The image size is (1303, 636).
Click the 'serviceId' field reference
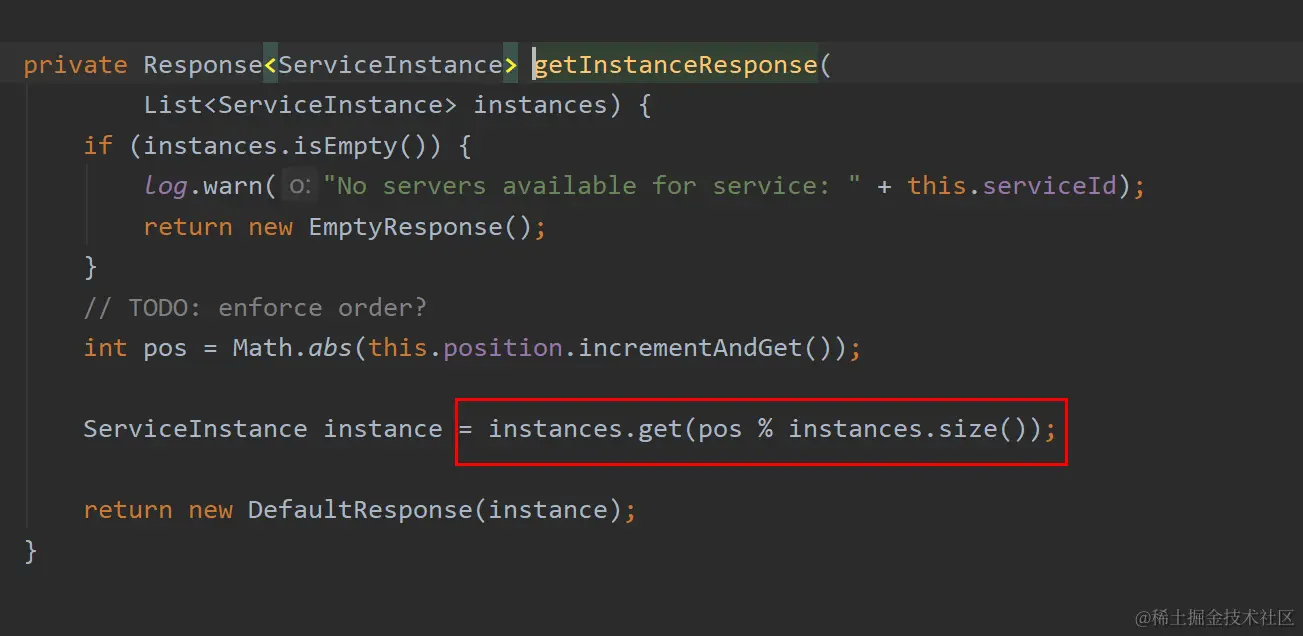tap(1049, 186)
